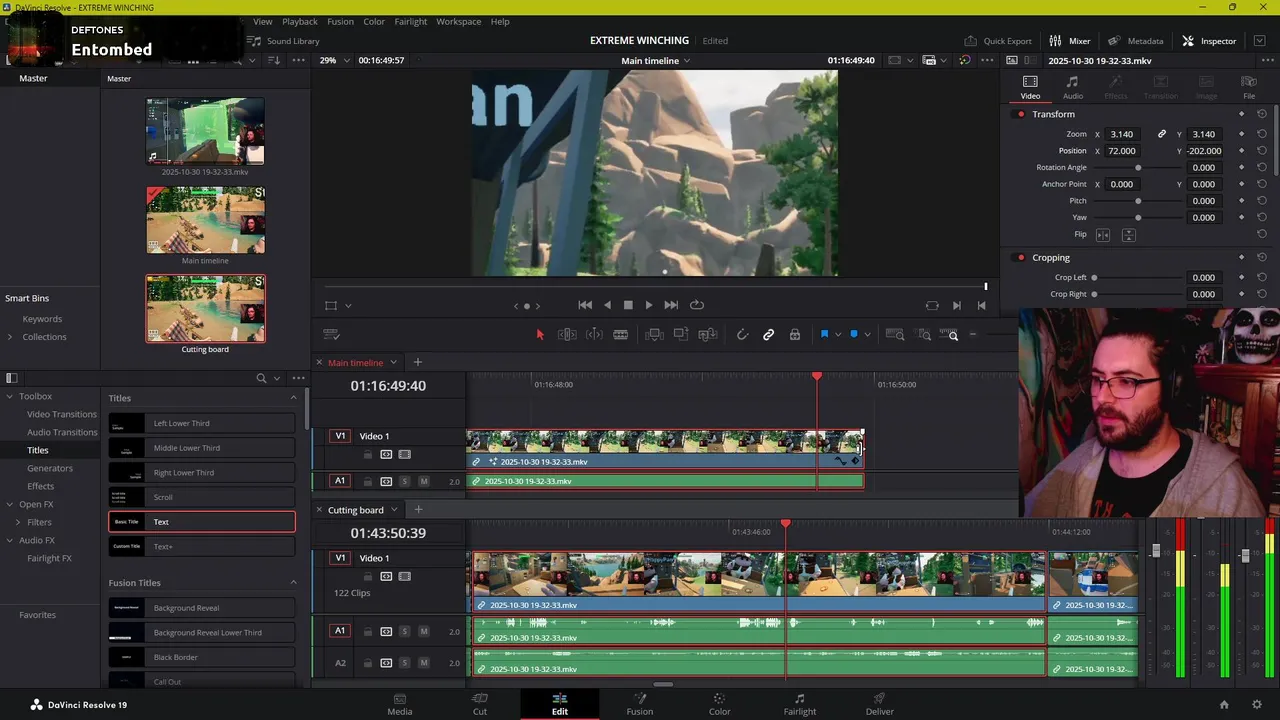Click the Quick Export button

[998, 41]
